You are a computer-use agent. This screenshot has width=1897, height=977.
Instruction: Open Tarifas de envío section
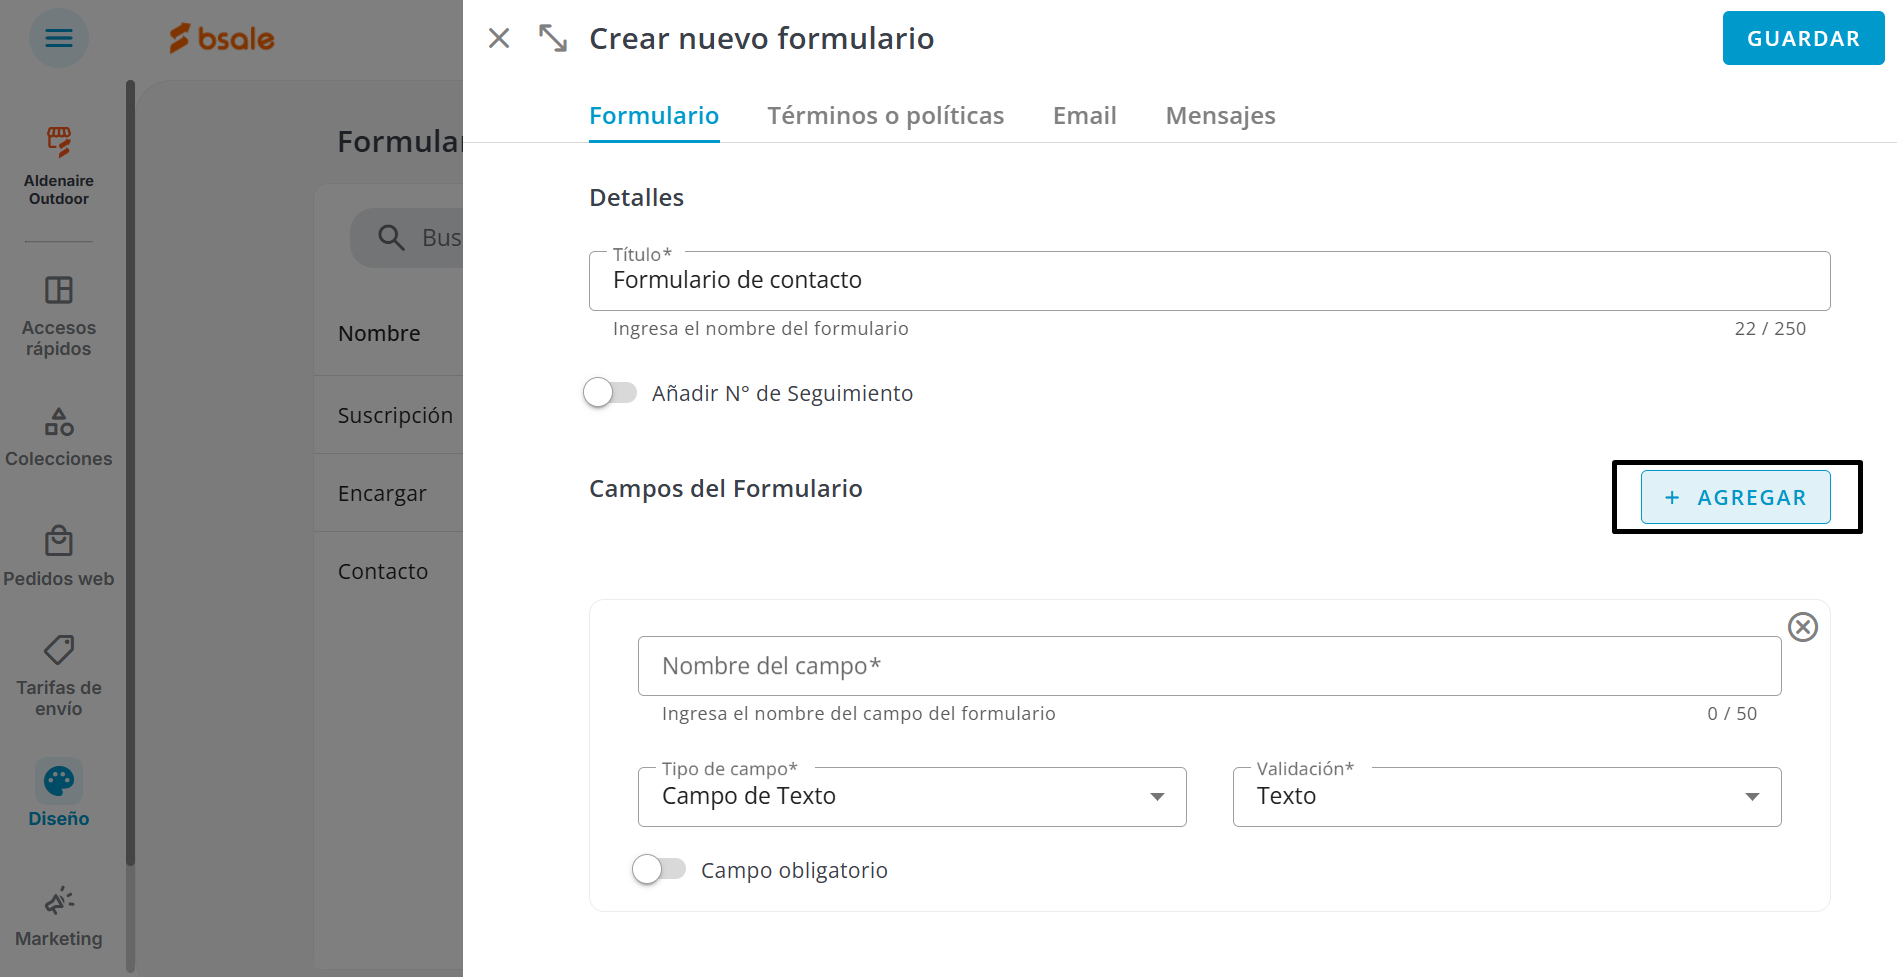(59, 676)
